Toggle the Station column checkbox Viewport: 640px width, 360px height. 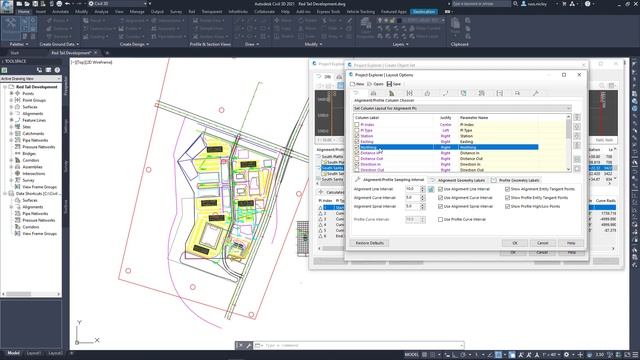[357, 136]
